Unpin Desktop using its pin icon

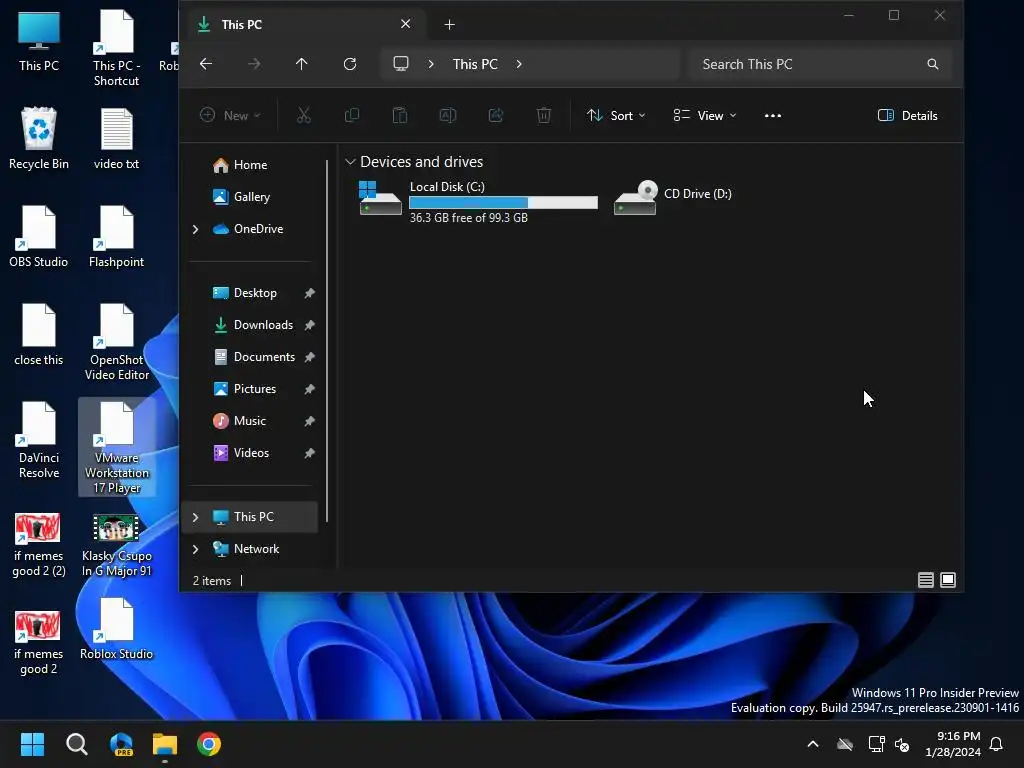coord(310,293)
